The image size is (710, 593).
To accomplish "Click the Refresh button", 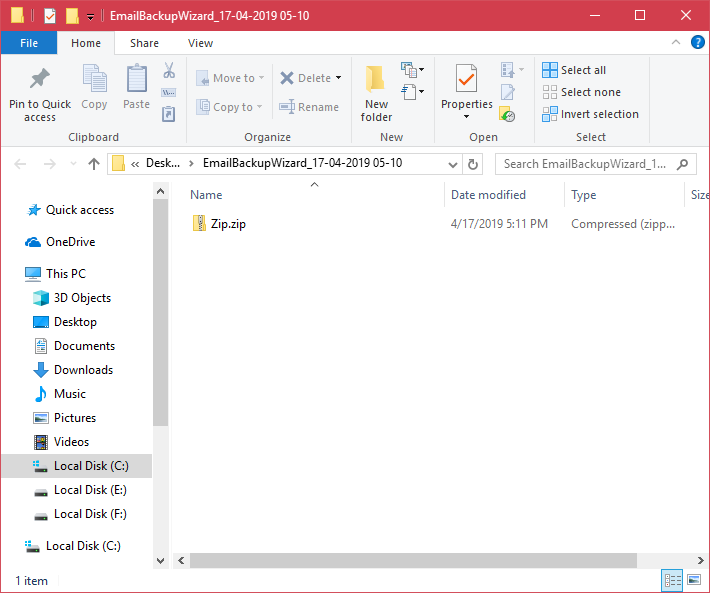I will [x=473, y=164].
